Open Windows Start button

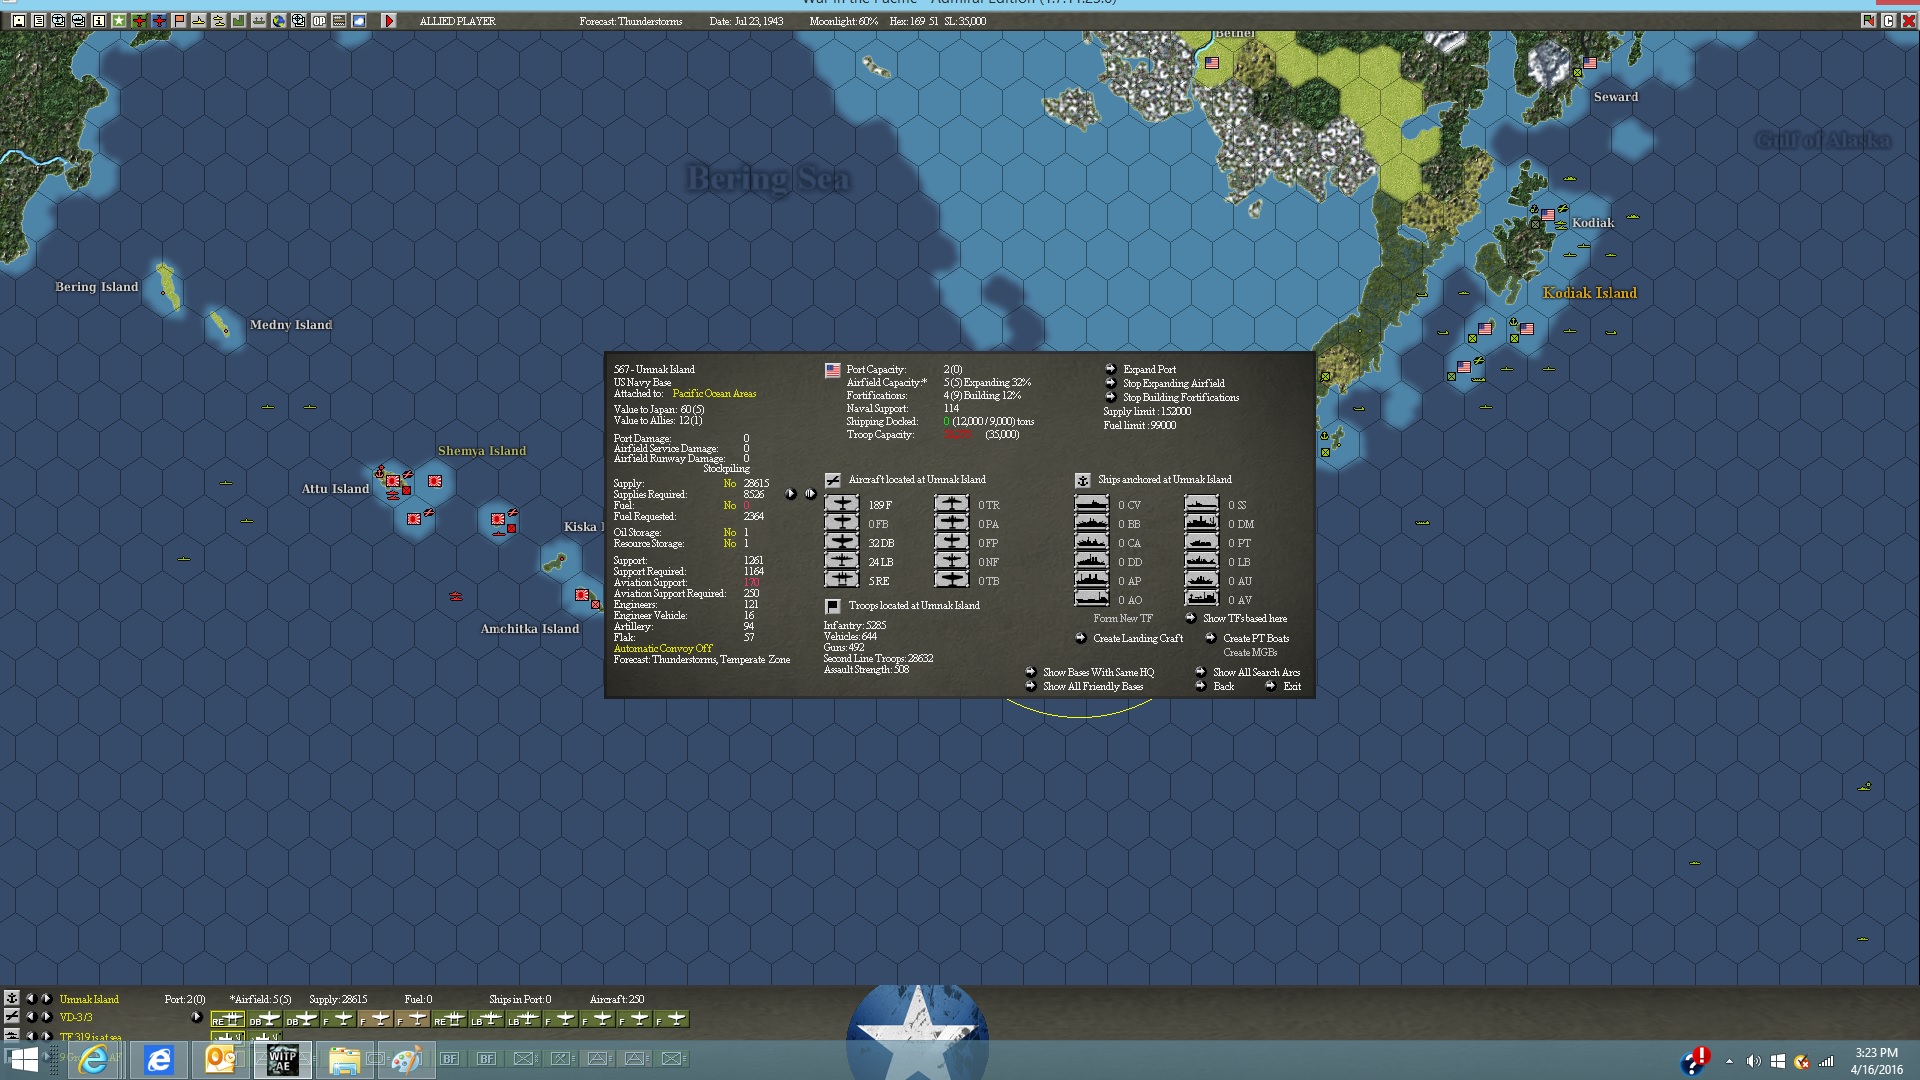click(24, 1059)
